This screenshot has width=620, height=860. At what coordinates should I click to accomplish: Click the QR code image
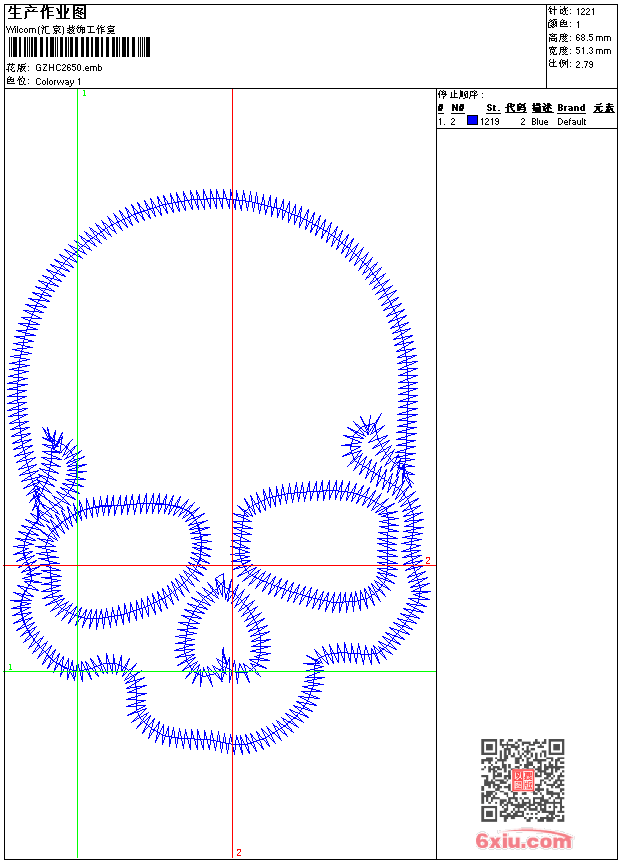[522, 780]
